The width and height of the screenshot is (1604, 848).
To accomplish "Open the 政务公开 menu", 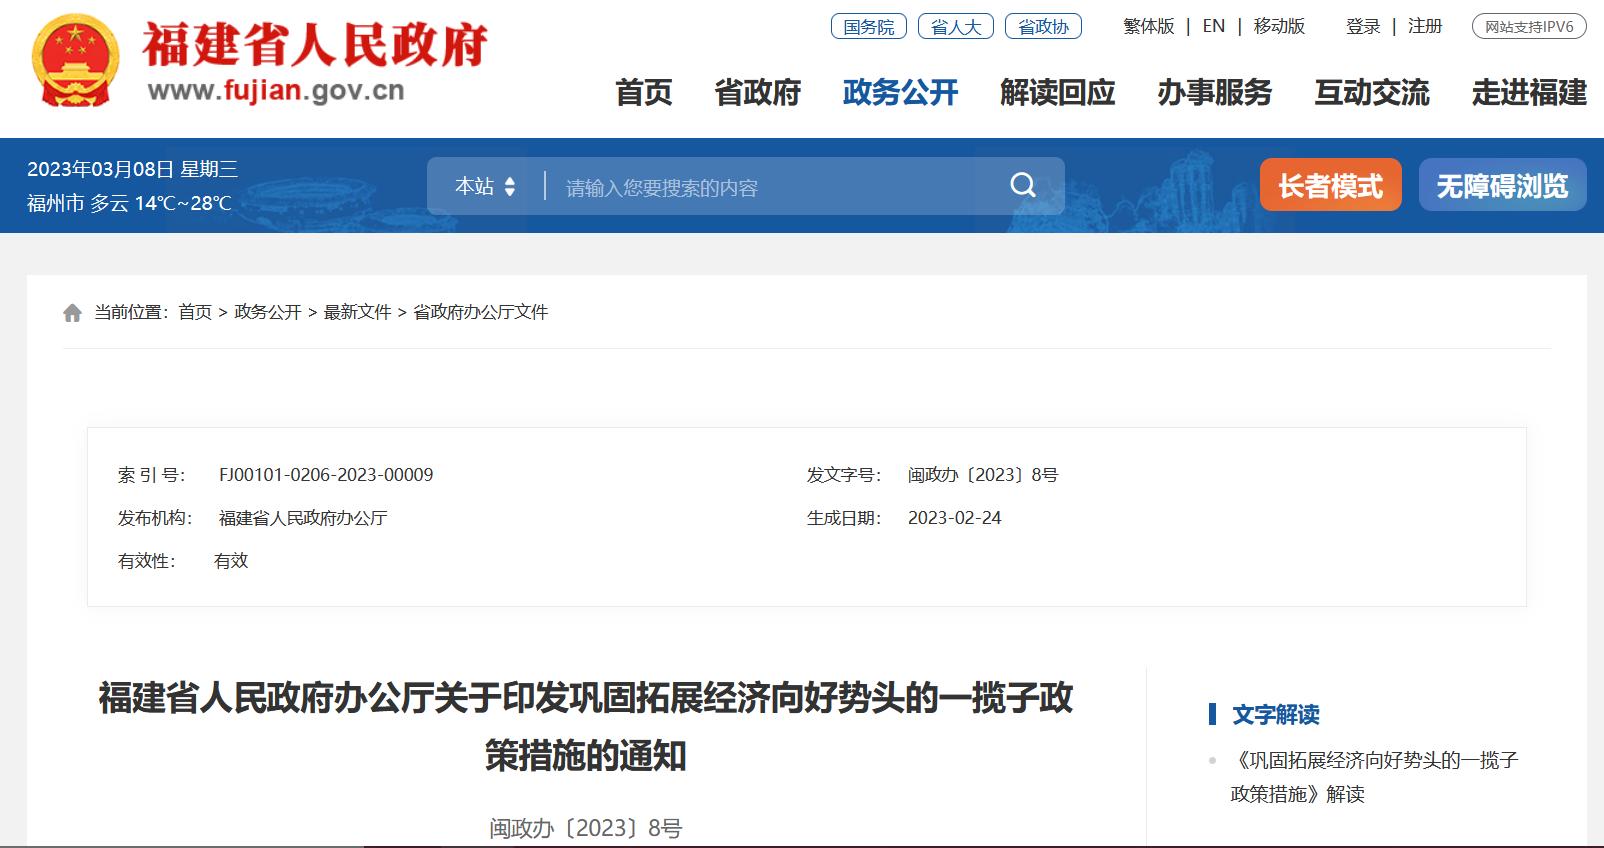I will point(900,93).
